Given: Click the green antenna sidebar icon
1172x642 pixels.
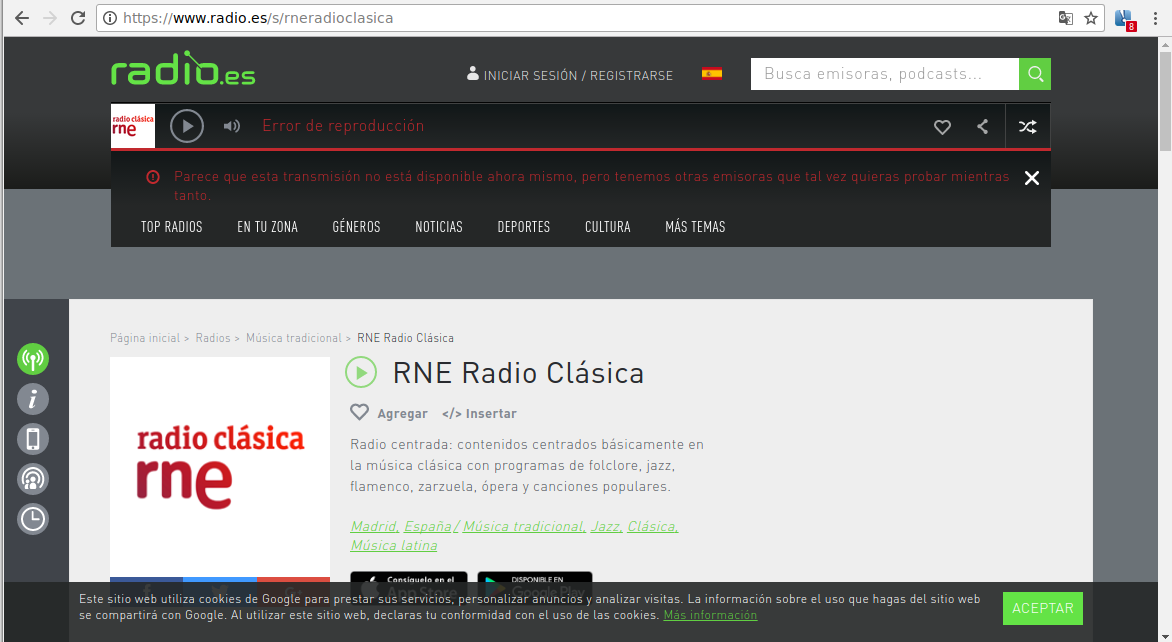Looking at the screenshot, I should pyautogui.click(x=33, y=359).
